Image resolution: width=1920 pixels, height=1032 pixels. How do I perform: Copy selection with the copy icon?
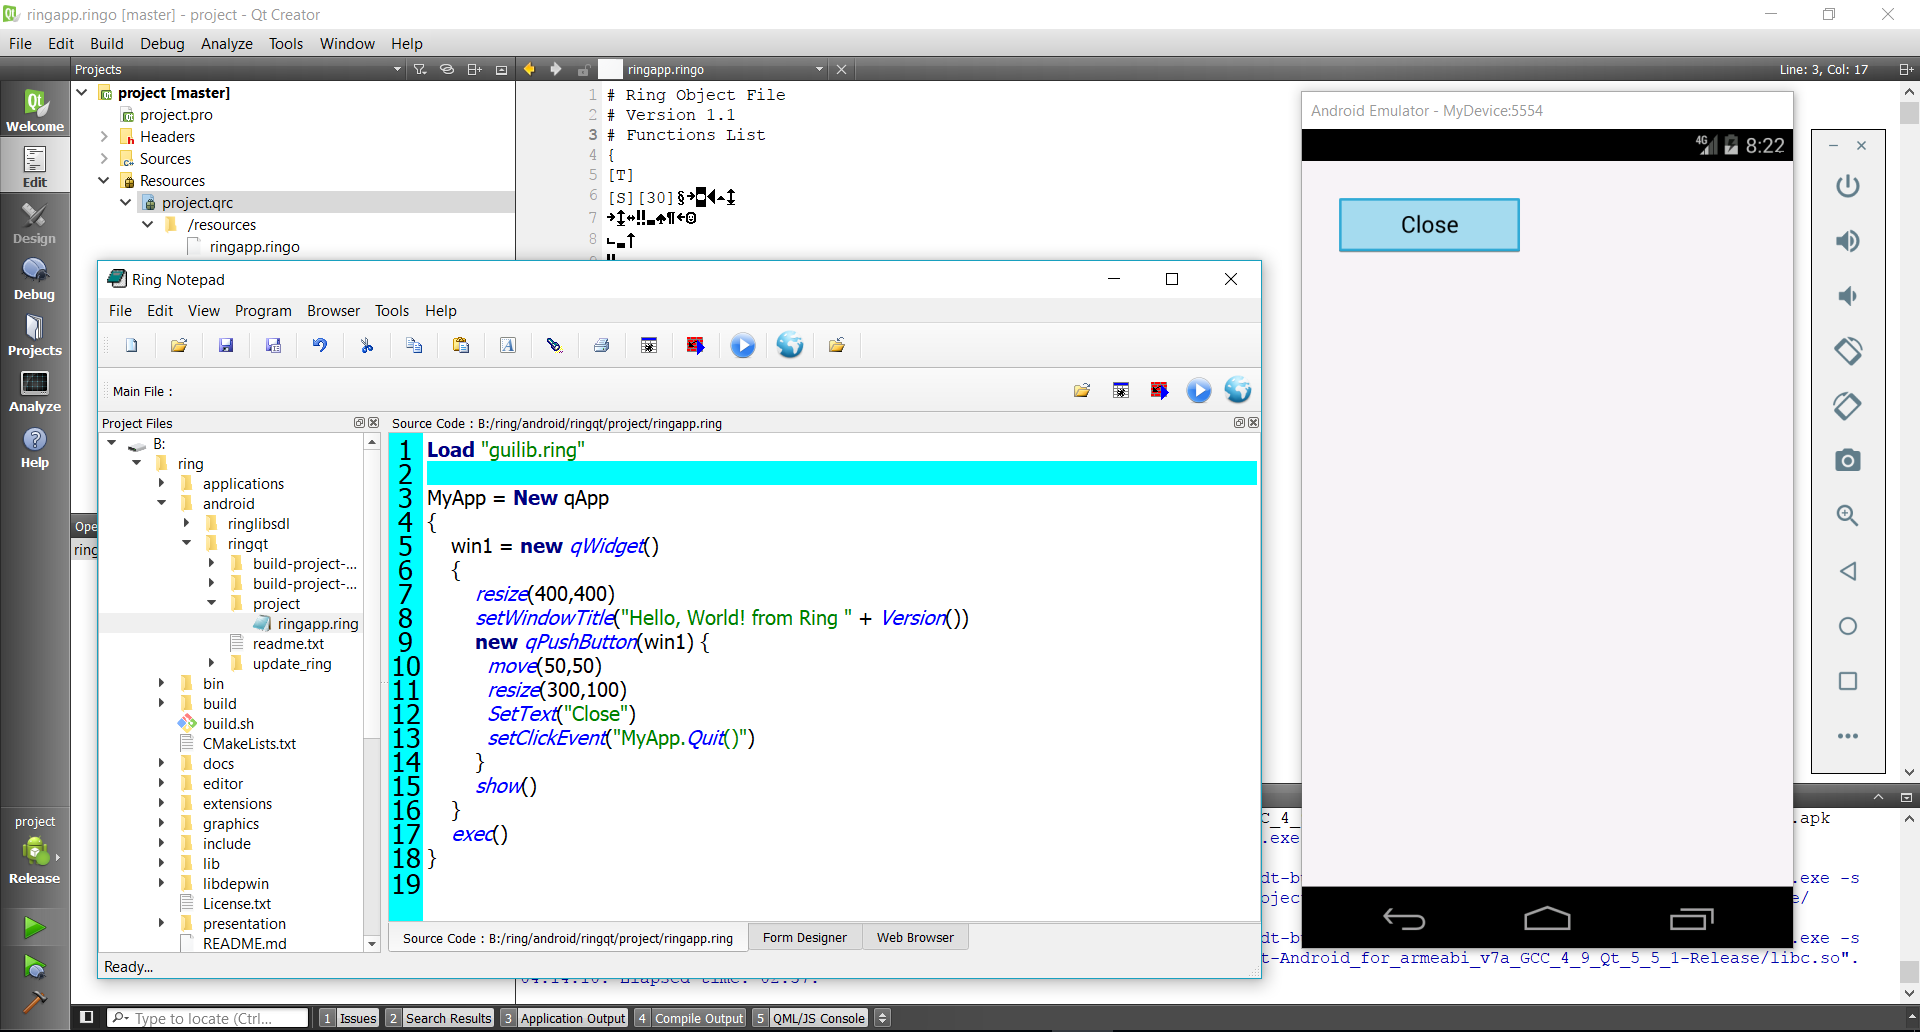(414, 345)
